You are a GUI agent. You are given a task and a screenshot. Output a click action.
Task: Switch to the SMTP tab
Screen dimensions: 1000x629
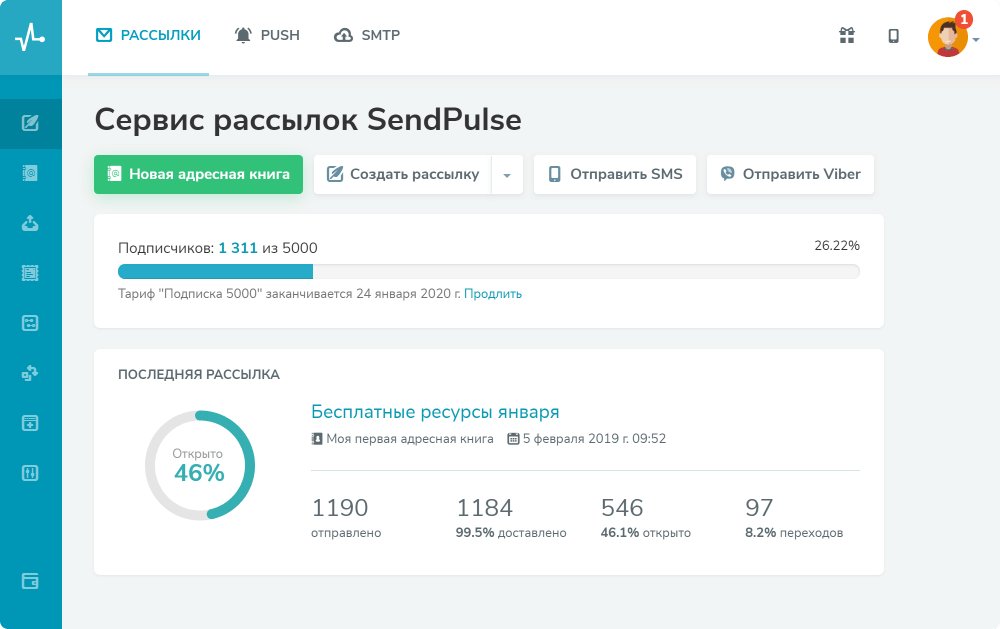[x=367, y=36]
